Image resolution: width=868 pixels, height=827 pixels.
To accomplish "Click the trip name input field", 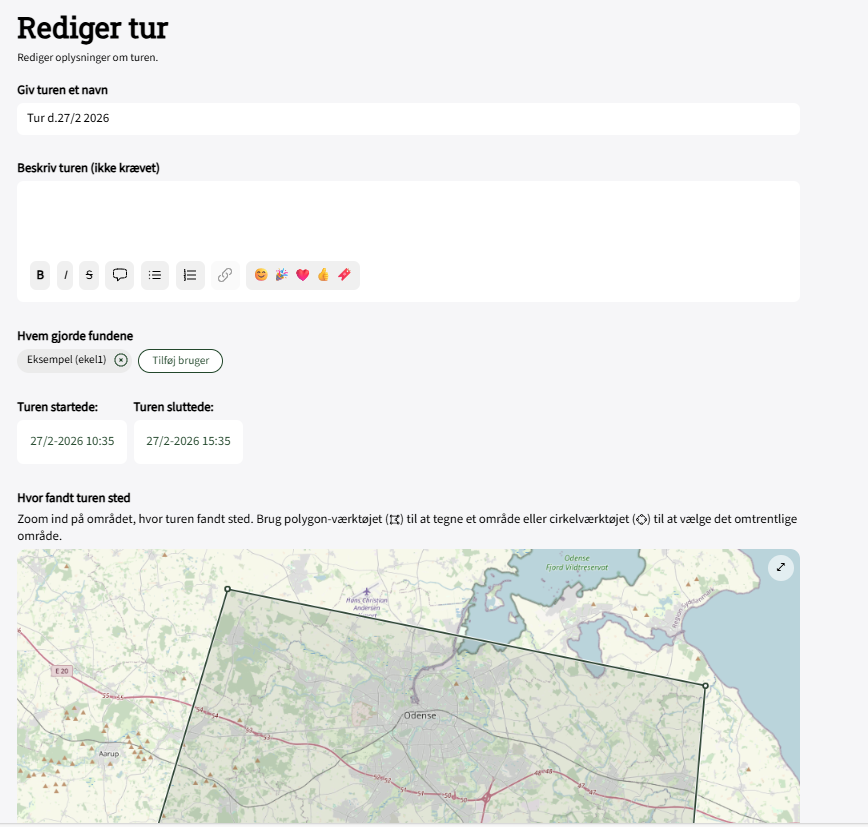I will click(408, 118).
